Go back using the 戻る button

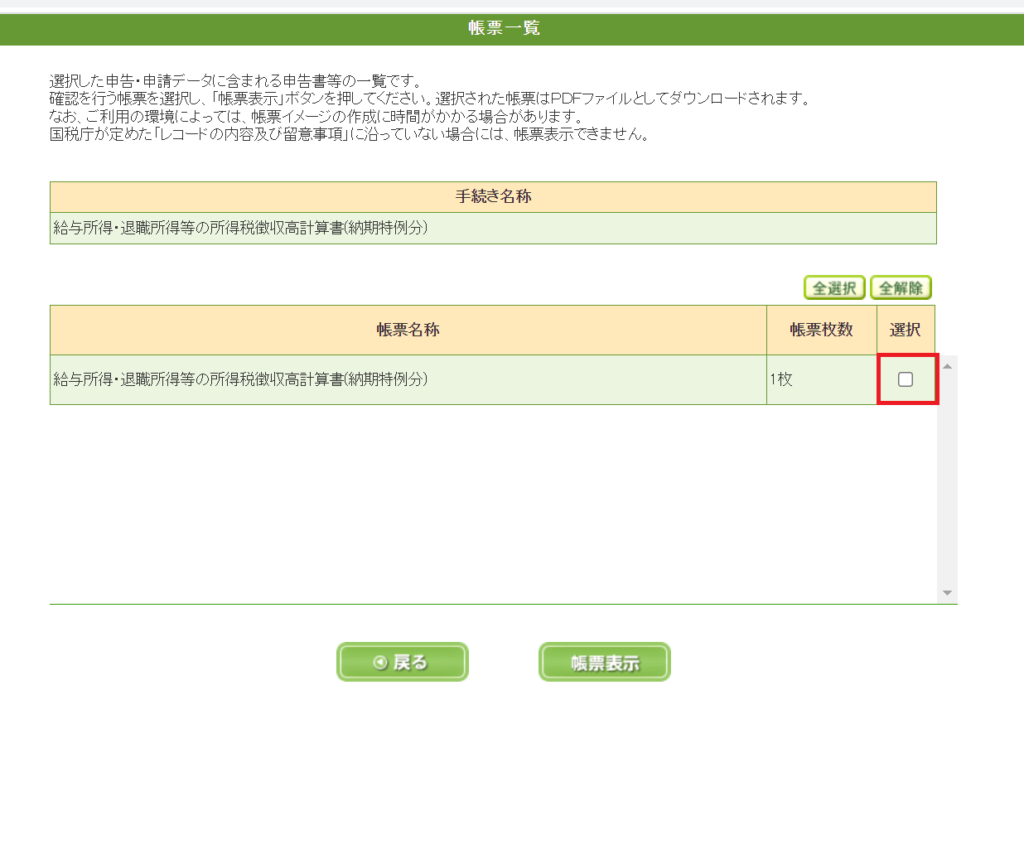(402, 662)
